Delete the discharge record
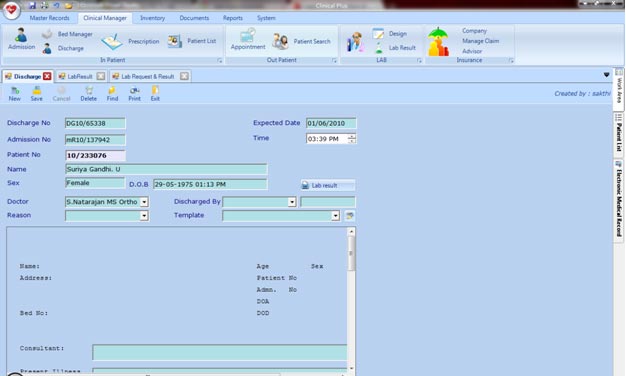626x376 pixels. pyautogui.click(x=89, y=94)
